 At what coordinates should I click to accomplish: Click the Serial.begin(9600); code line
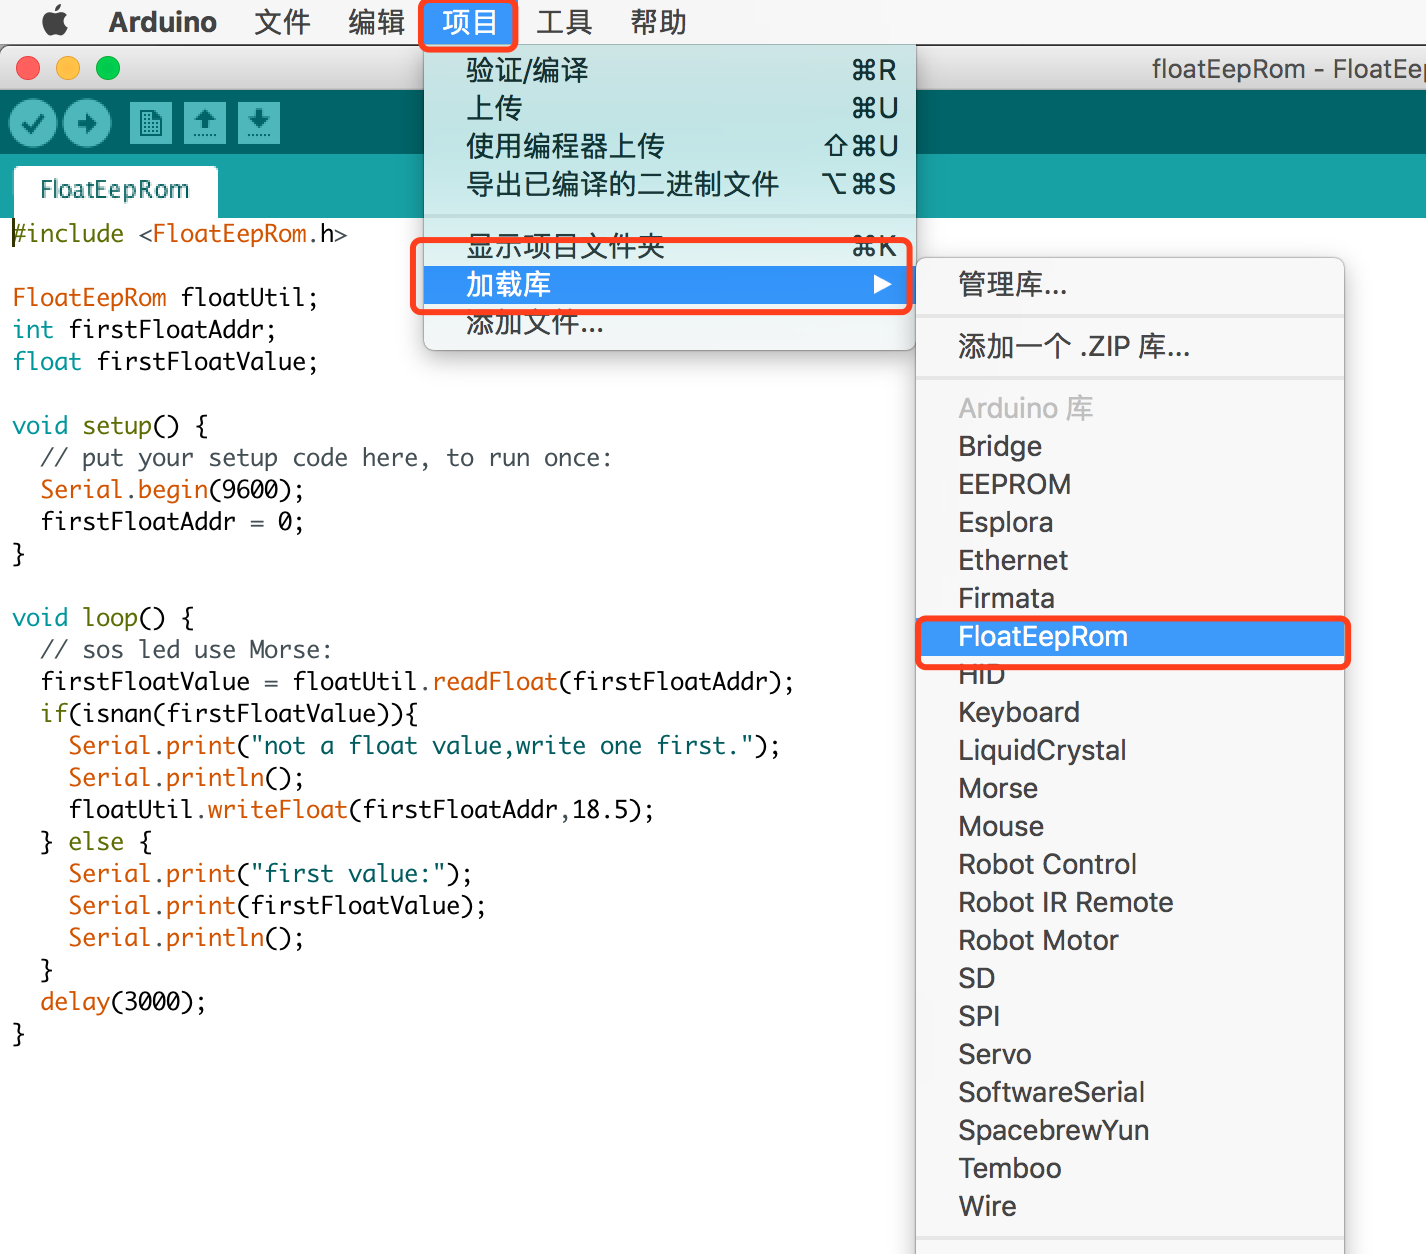[x=172, y=490]
